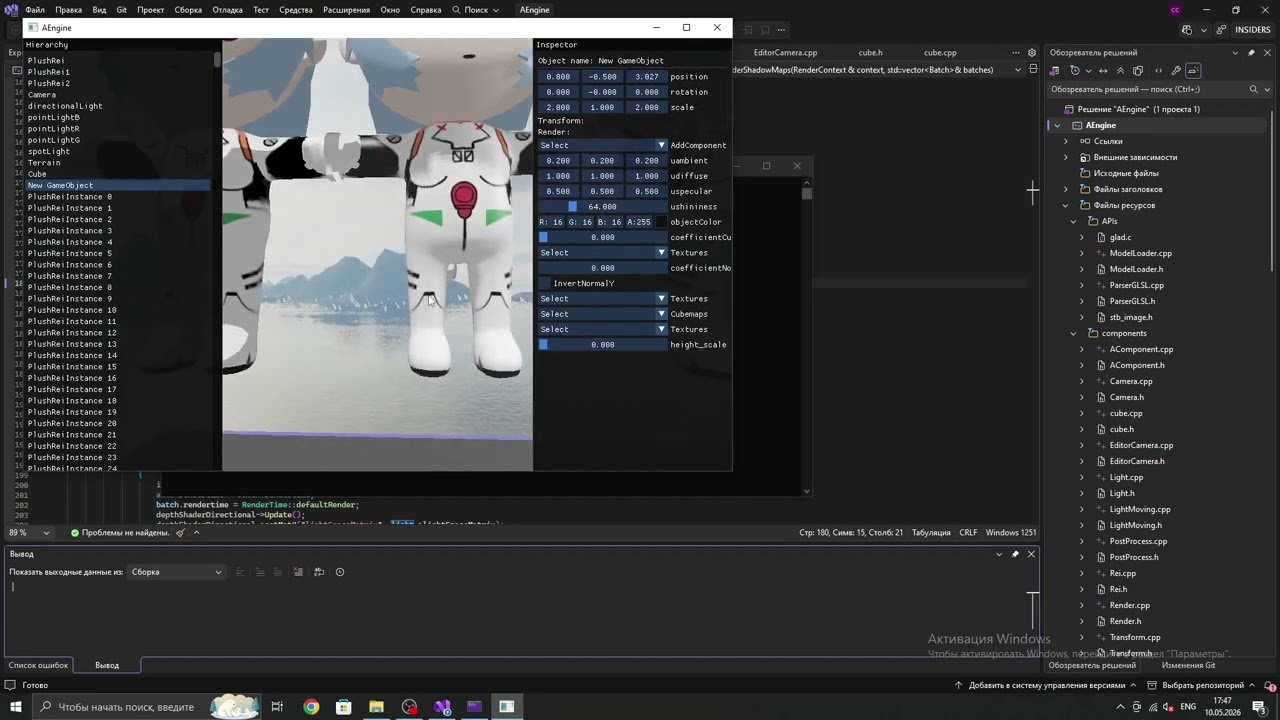Collapse the AEngine project node
Image resolution: width=1280 pixels, height=720 pixels.
tap(1057, 125)
